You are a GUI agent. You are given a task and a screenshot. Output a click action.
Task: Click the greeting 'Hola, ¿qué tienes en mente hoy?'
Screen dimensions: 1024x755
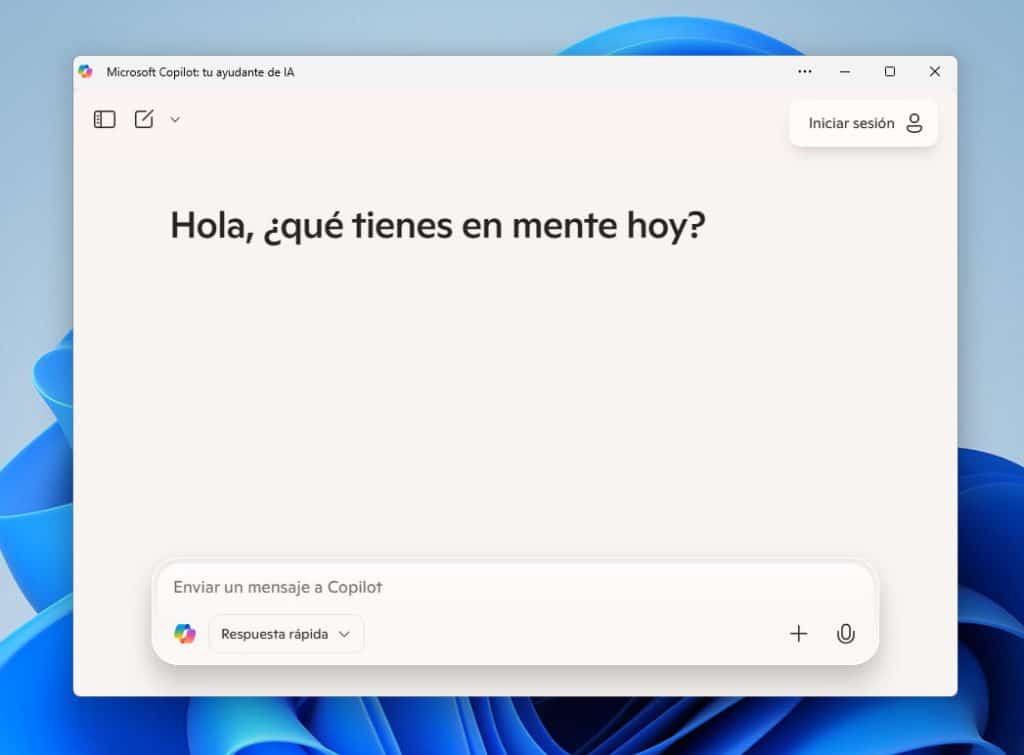[438, 226]
